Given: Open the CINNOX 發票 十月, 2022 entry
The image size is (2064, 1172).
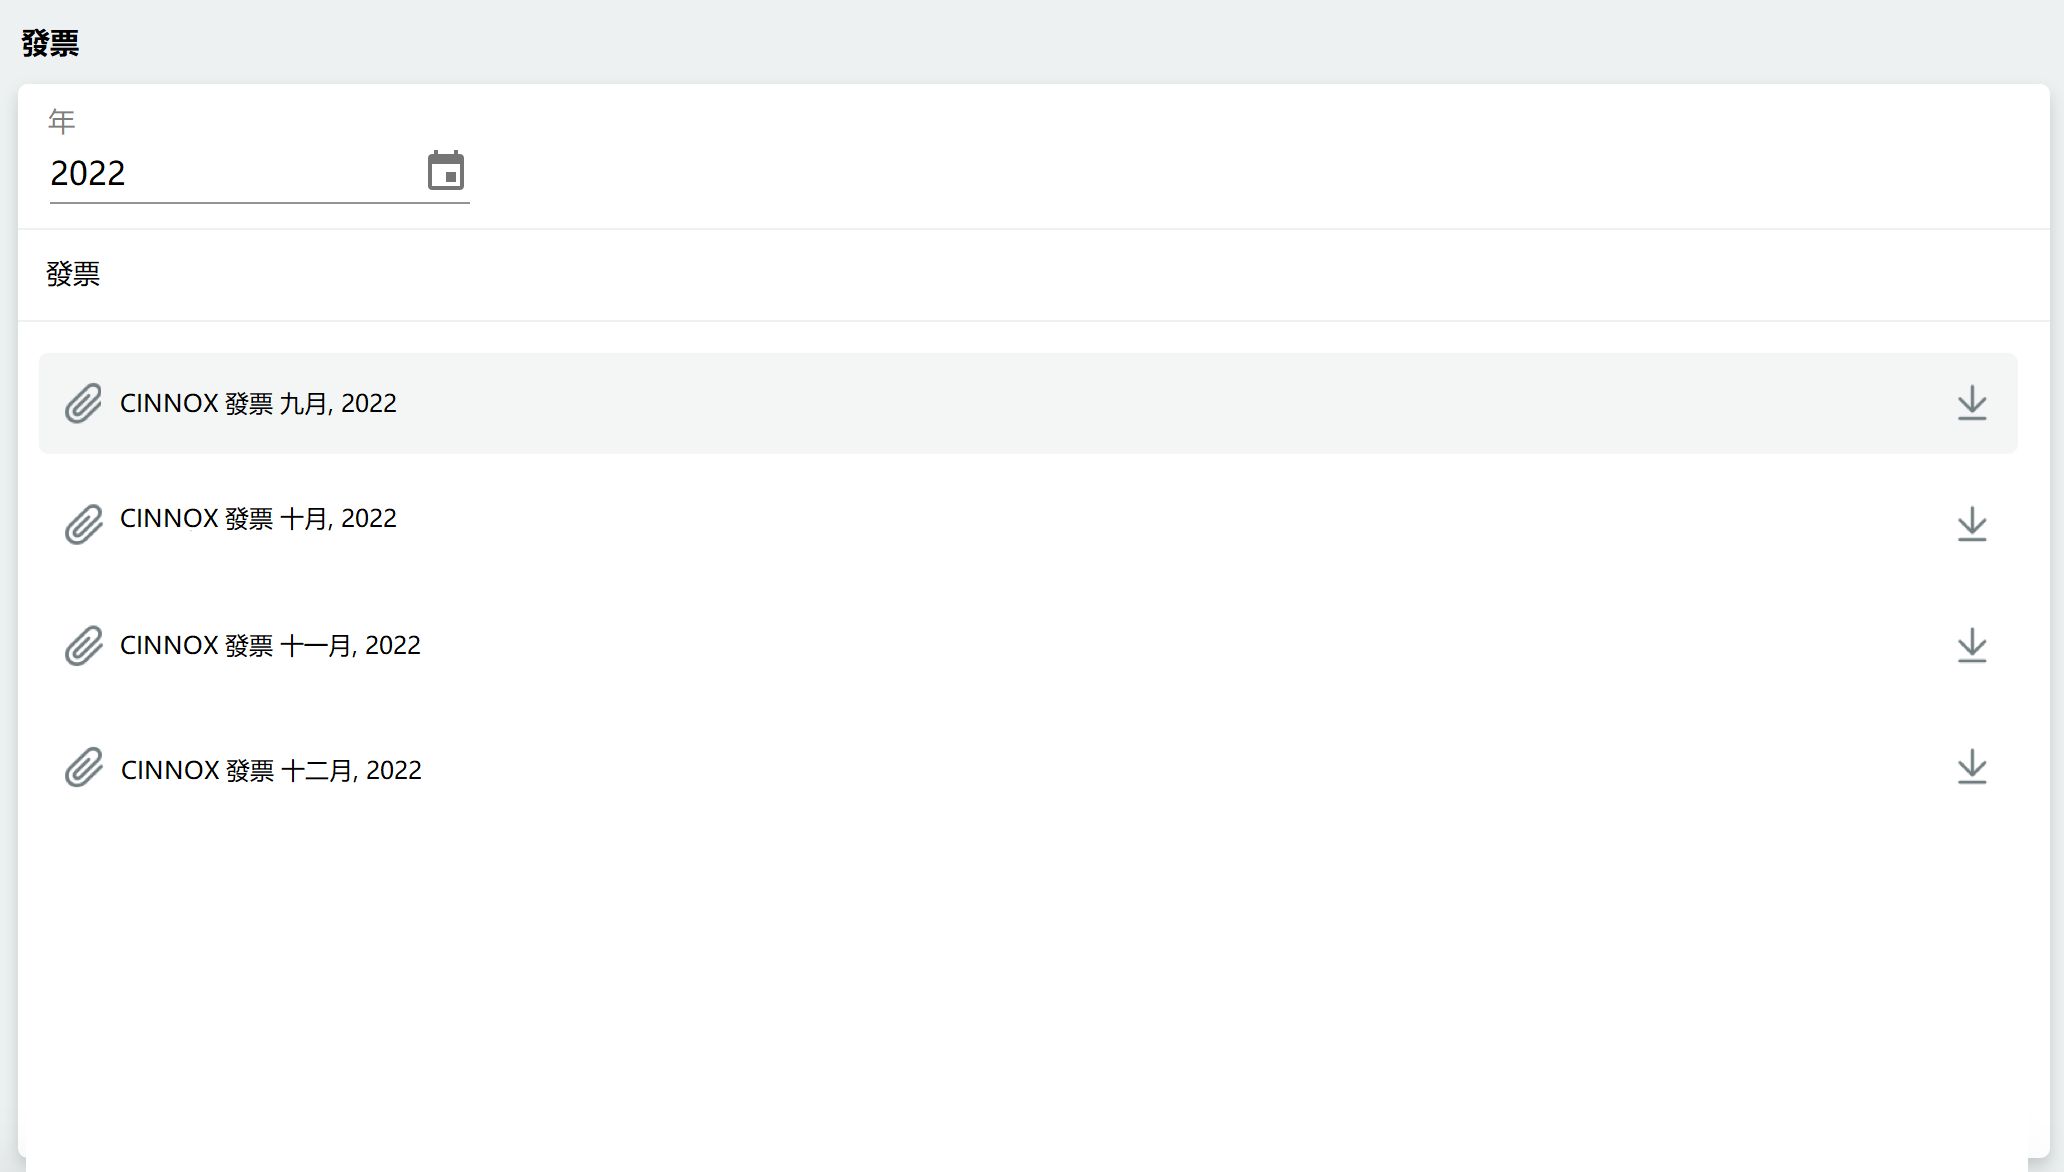Looking at the screenshot, I should coord(258,519).
